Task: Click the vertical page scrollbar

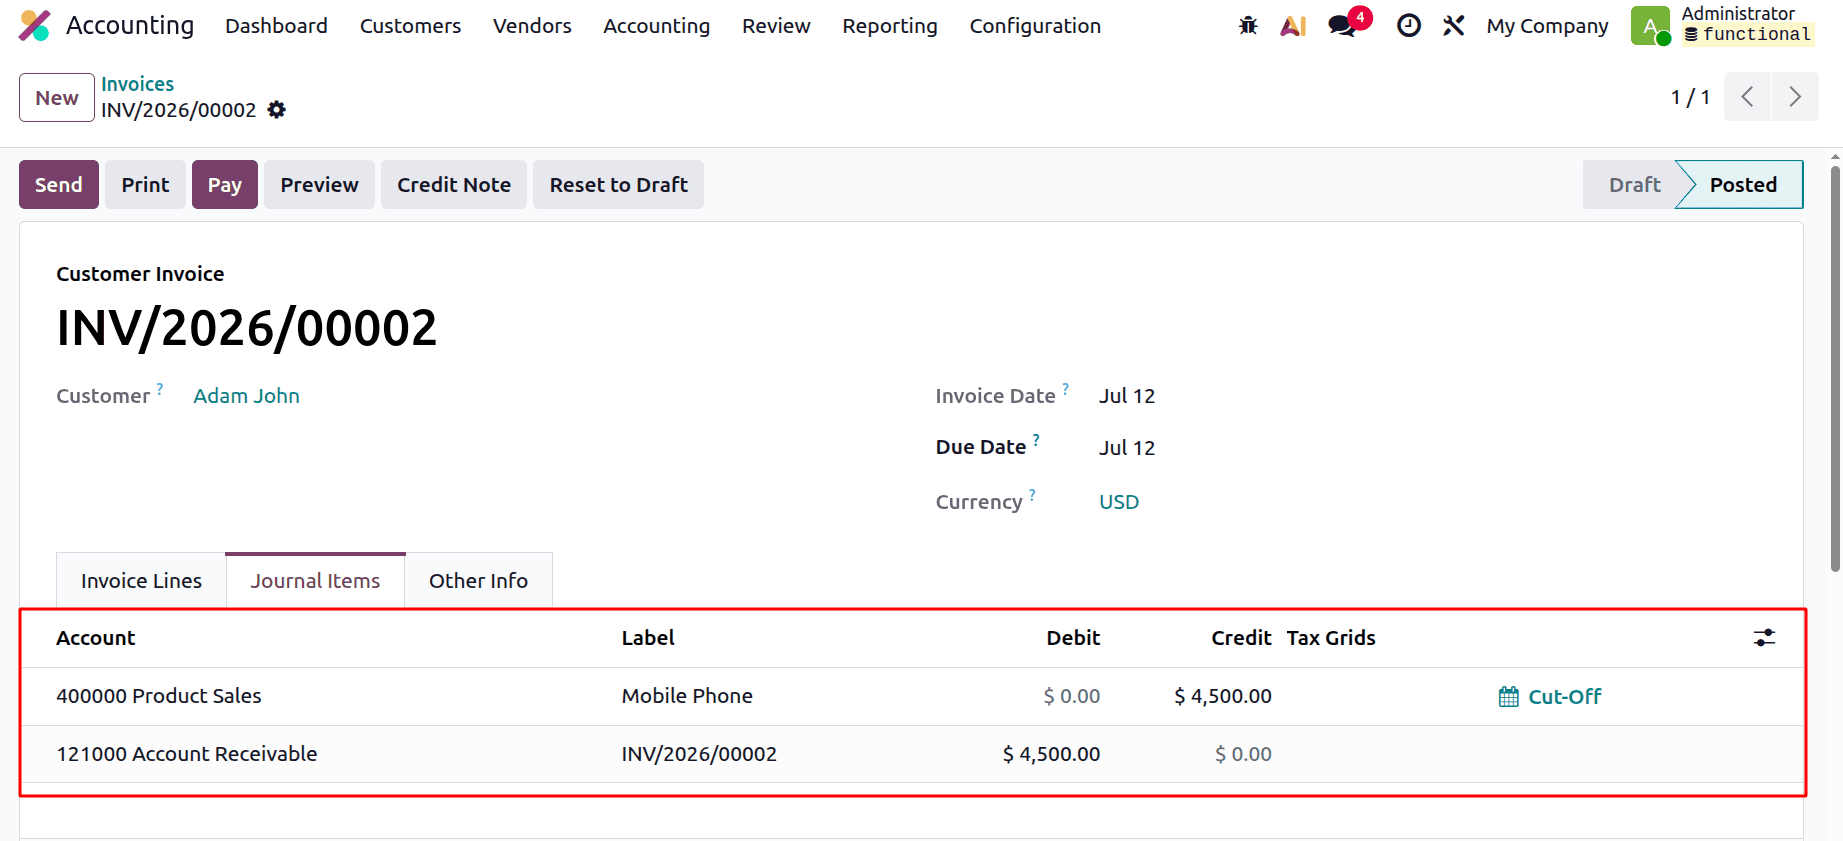Action: coord(1835,369)
